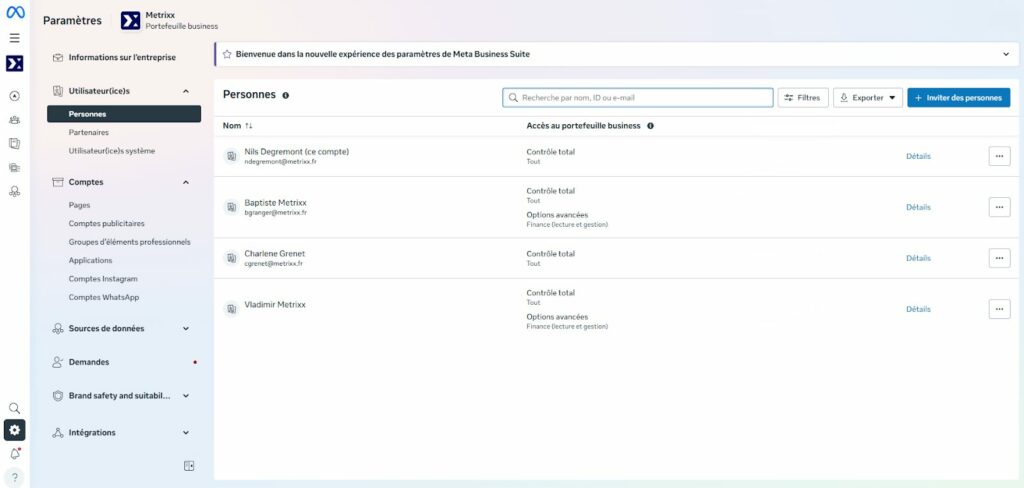This screenshot has width=1024, height=488.
Task: Open Comptes publicitaires menu item
Action: point(106,224)
